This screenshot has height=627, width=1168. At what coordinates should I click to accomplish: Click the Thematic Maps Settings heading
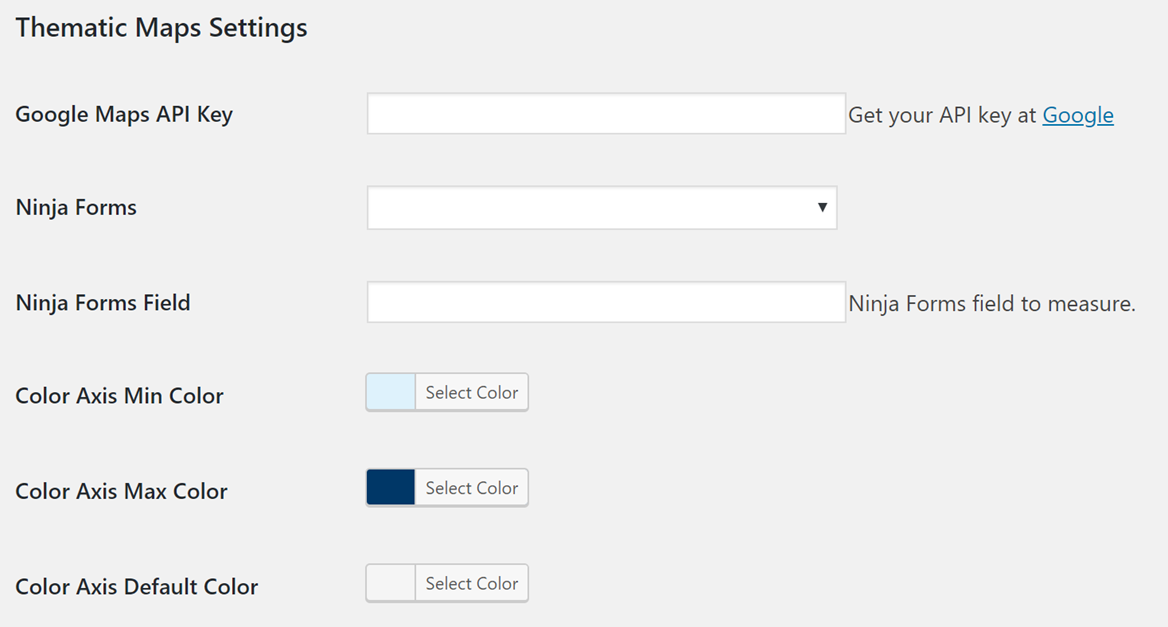[161, 28]
